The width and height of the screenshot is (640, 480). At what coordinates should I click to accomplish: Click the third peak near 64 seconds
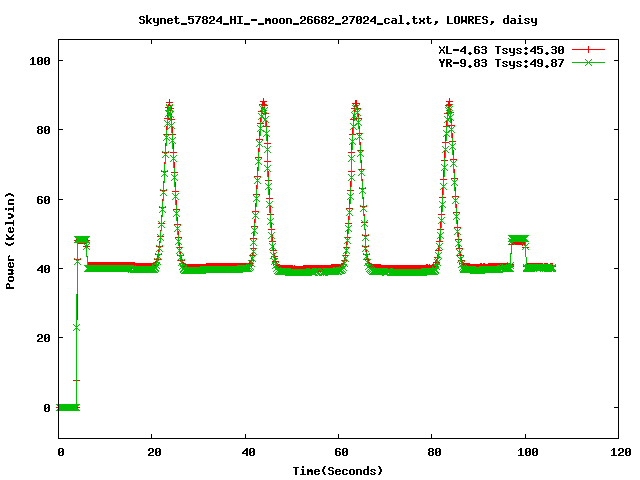click(356, 105)
